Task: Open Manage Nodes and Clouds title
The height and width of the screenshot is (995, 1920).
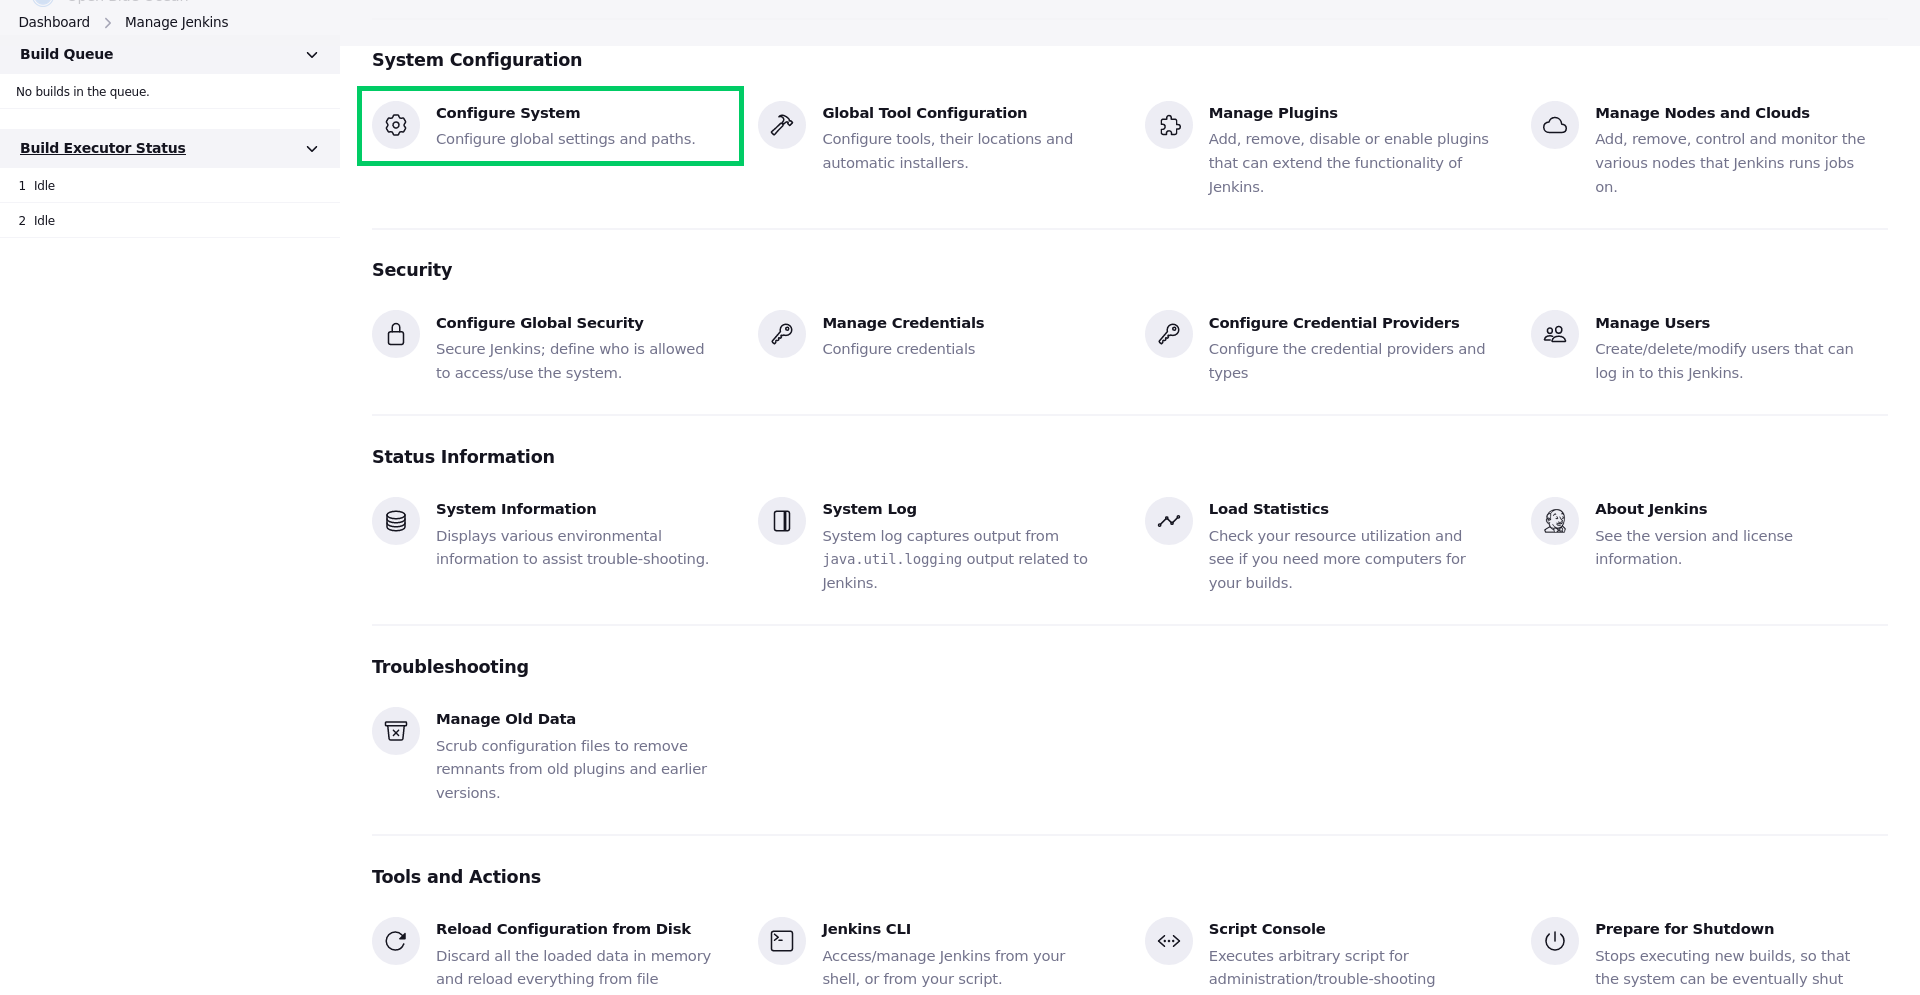Action: [1702, 113]
